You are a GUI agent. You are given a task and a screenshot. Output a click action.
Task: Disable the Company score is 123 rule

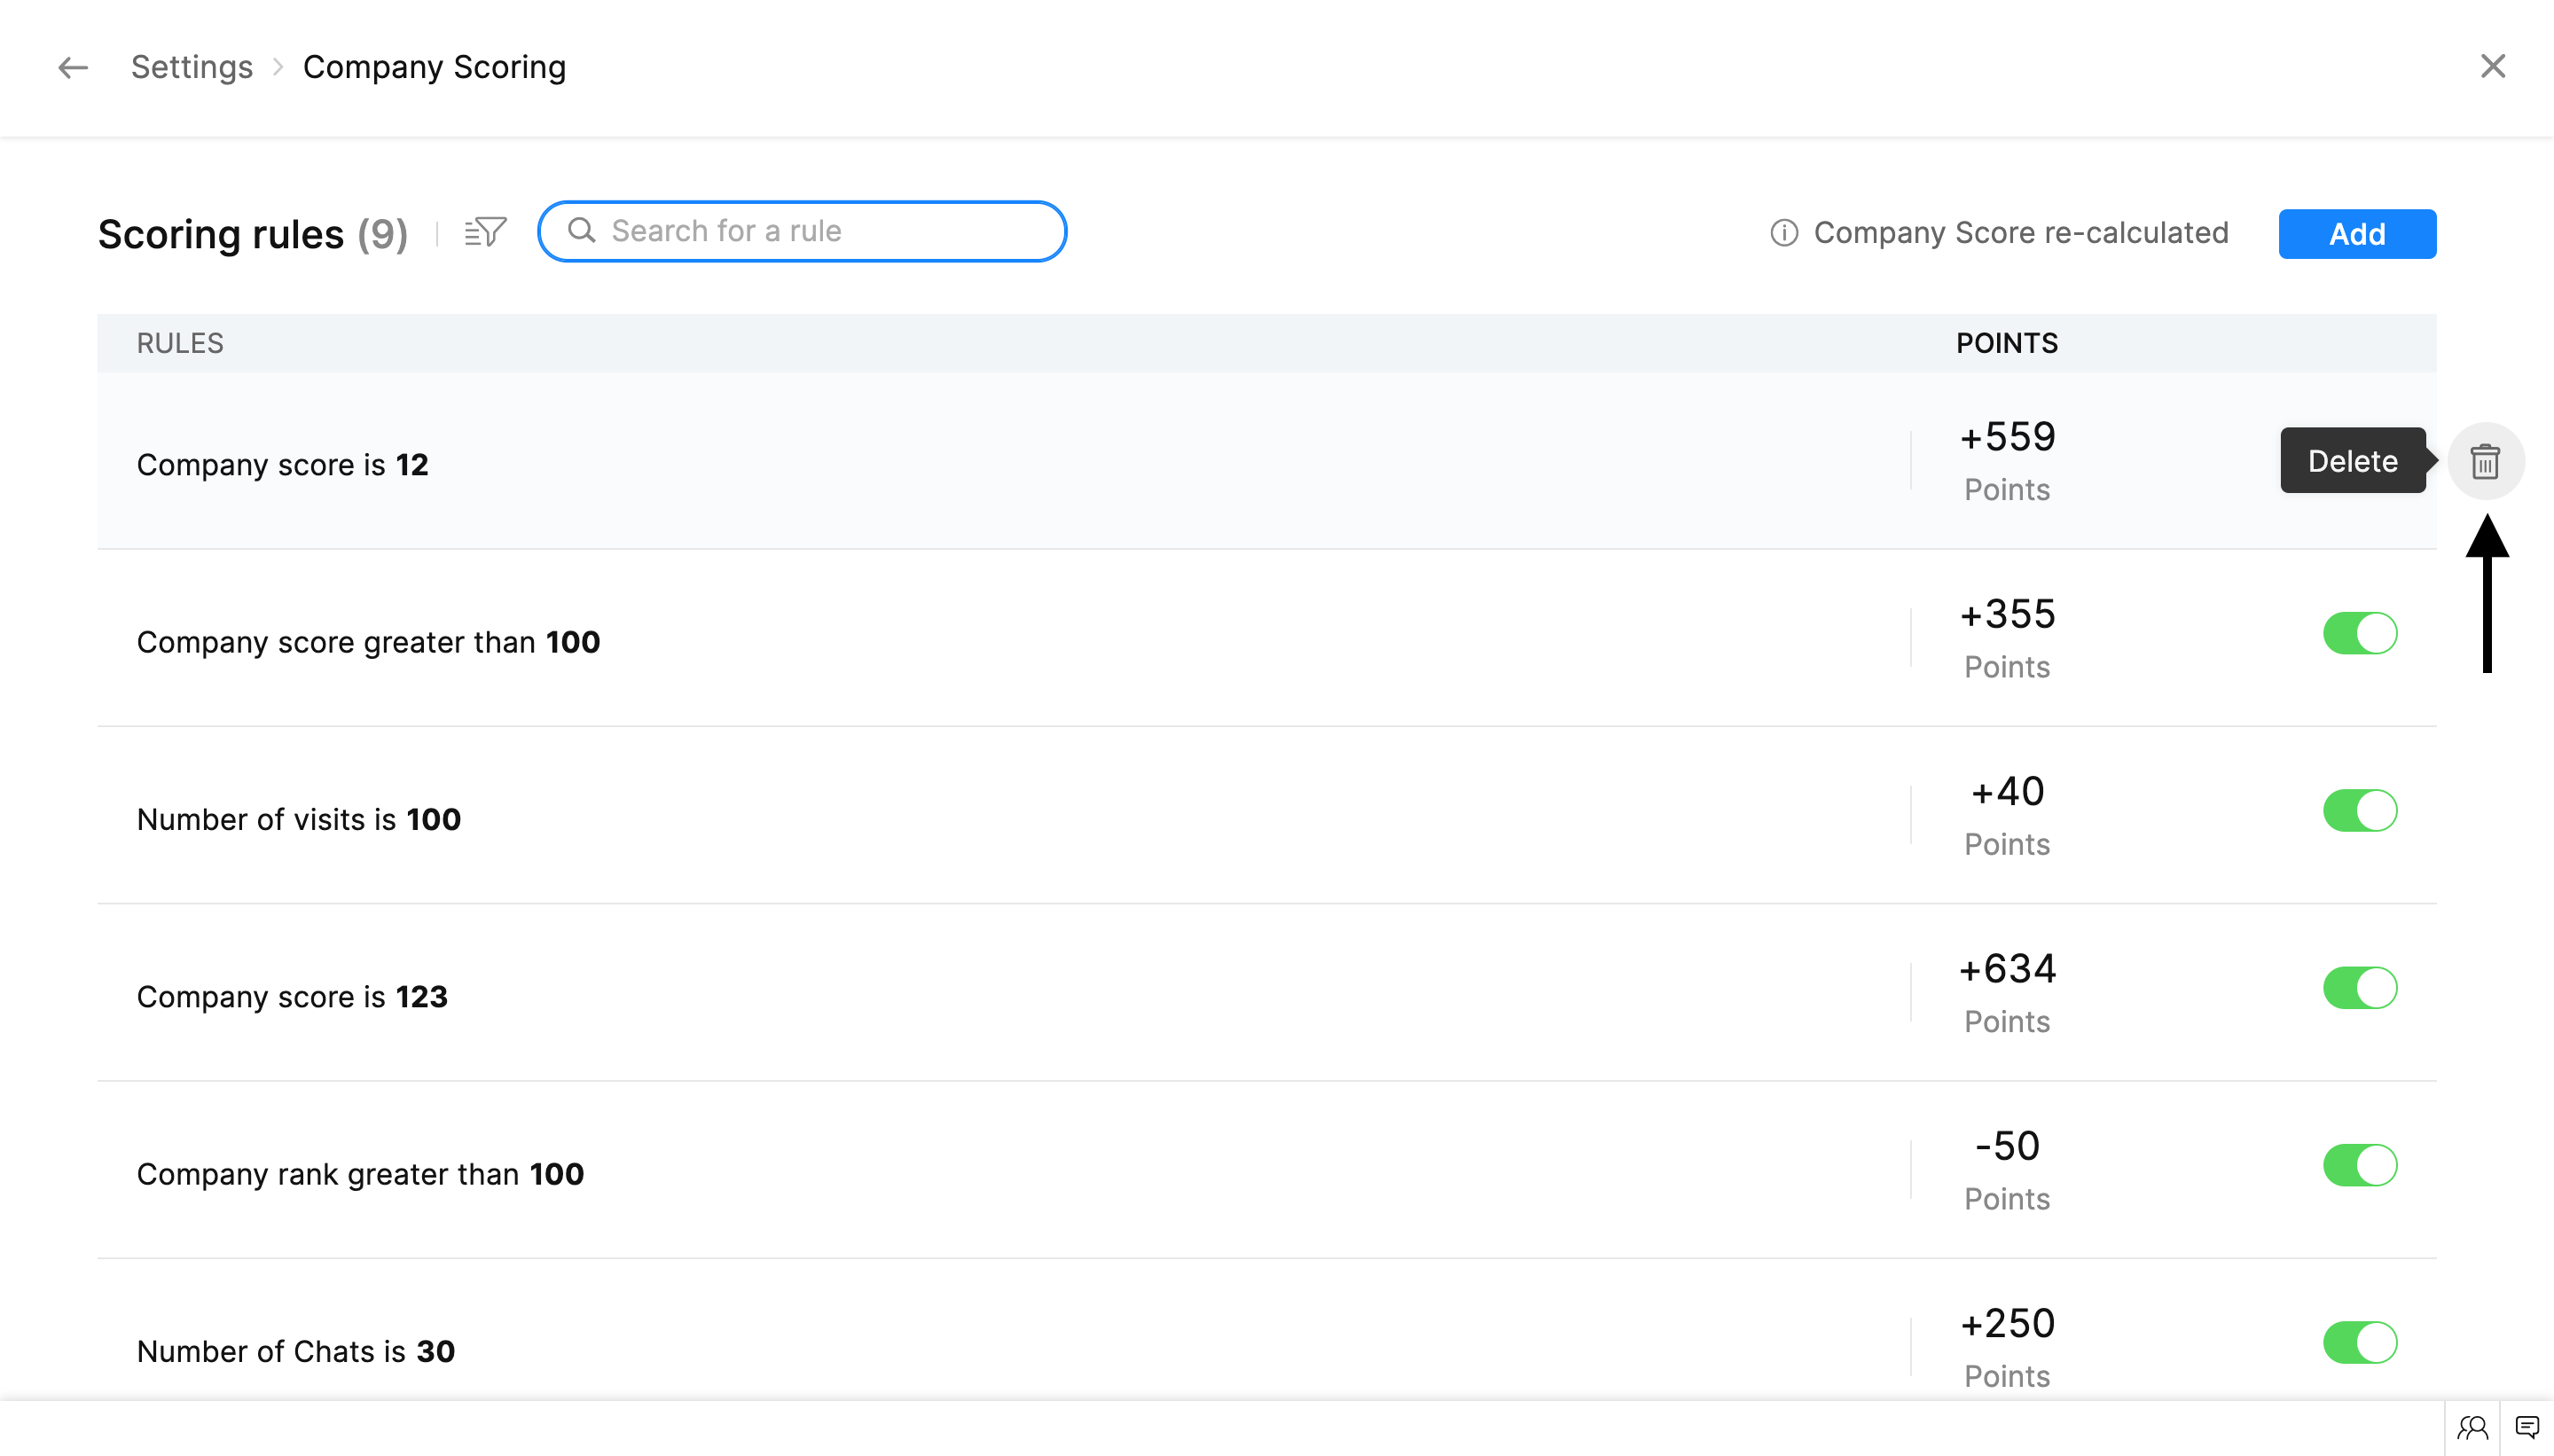[2359, 988]
